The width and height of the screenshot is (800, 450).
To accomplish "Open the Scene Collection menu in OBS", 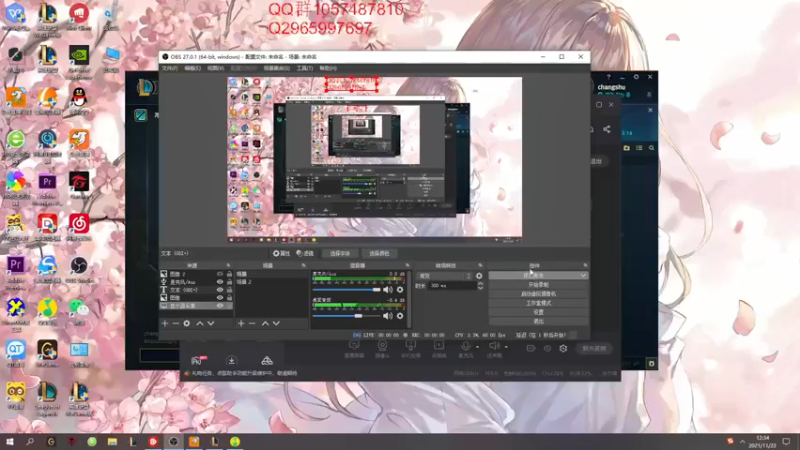I will tap(277, 68).
